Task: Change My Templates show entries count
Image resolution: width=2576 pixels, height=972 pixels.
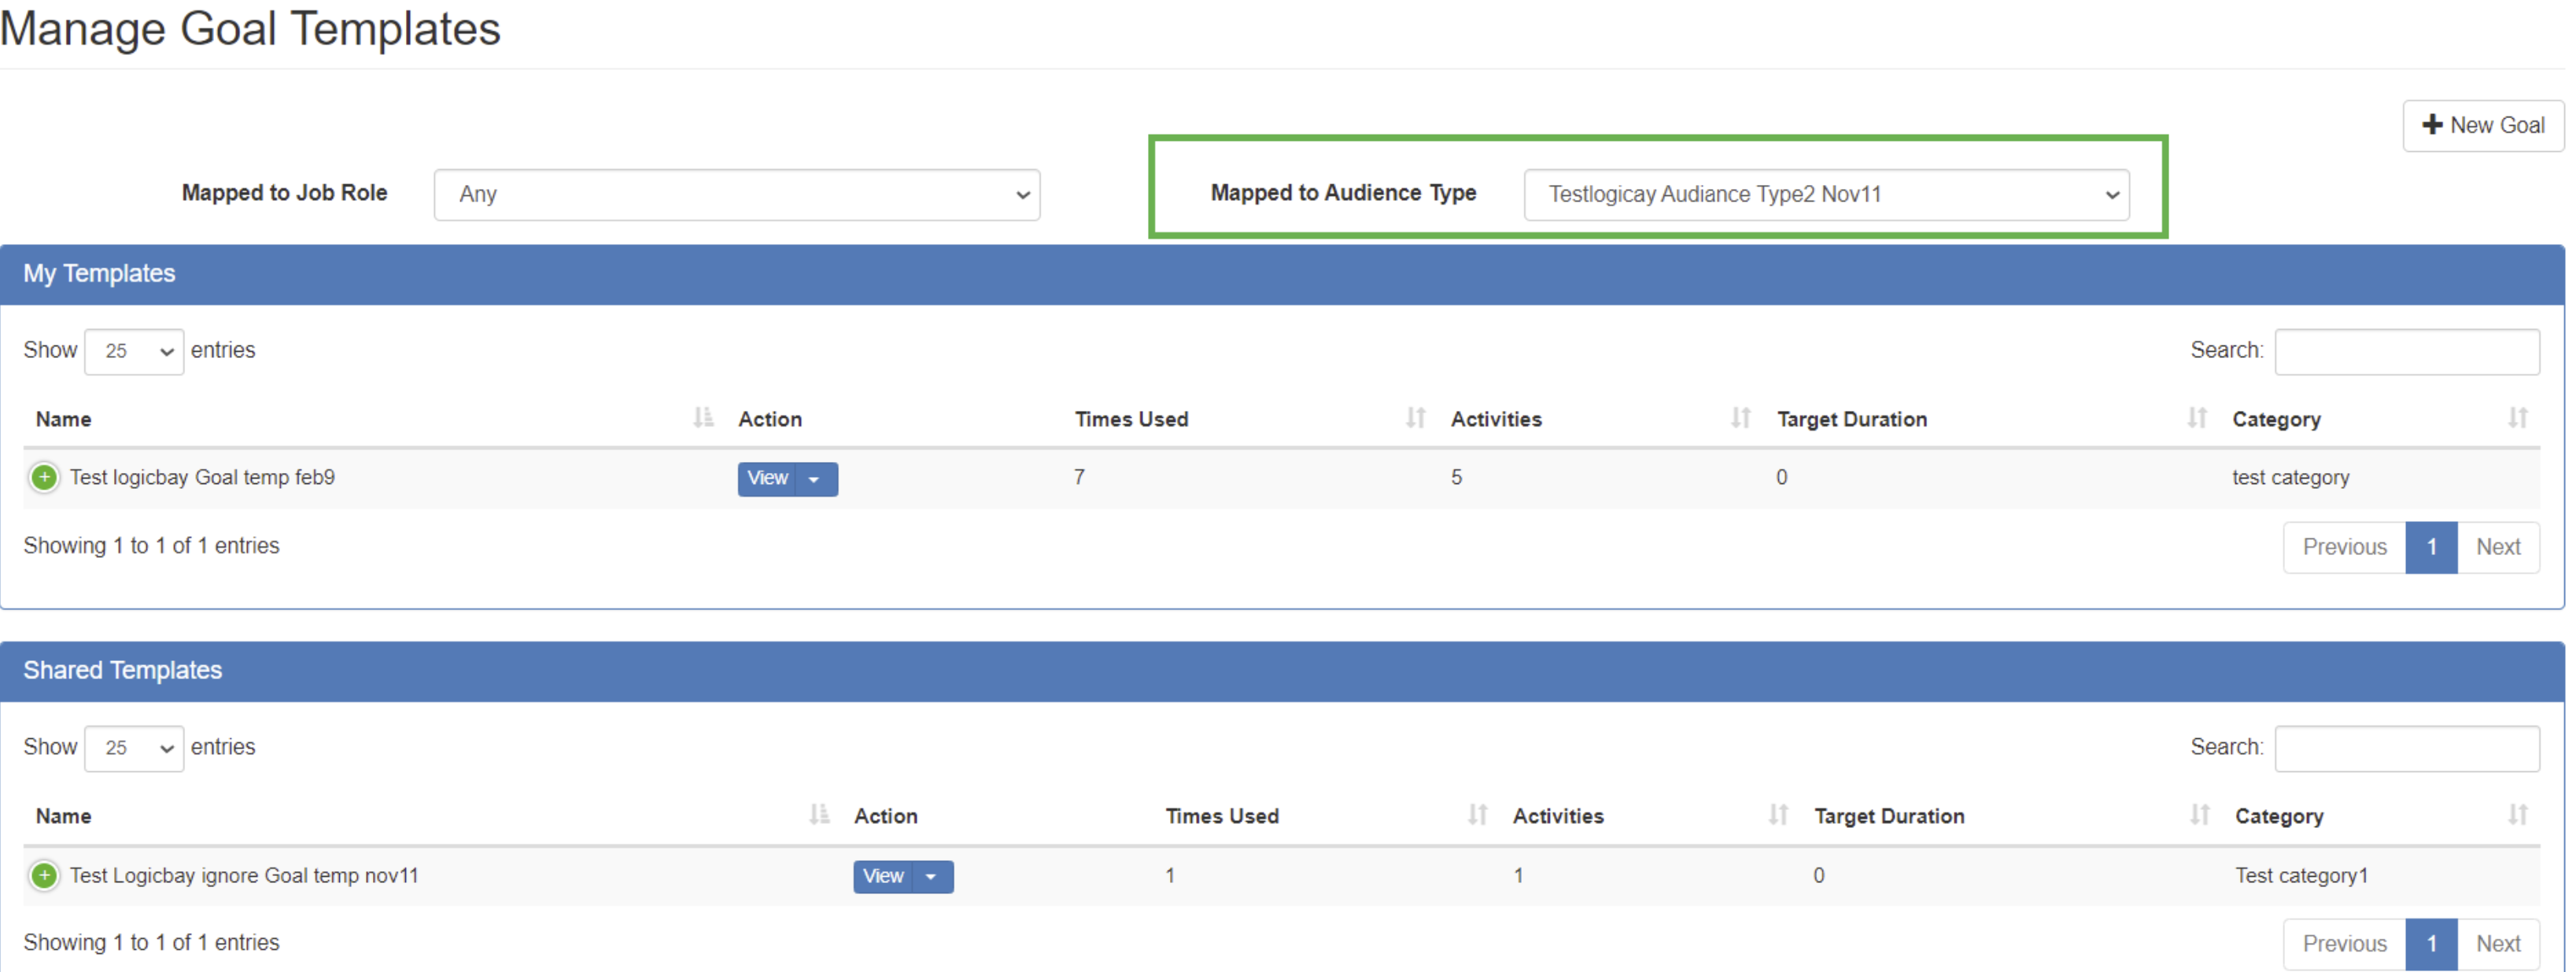Action: [x=134, y=351]
